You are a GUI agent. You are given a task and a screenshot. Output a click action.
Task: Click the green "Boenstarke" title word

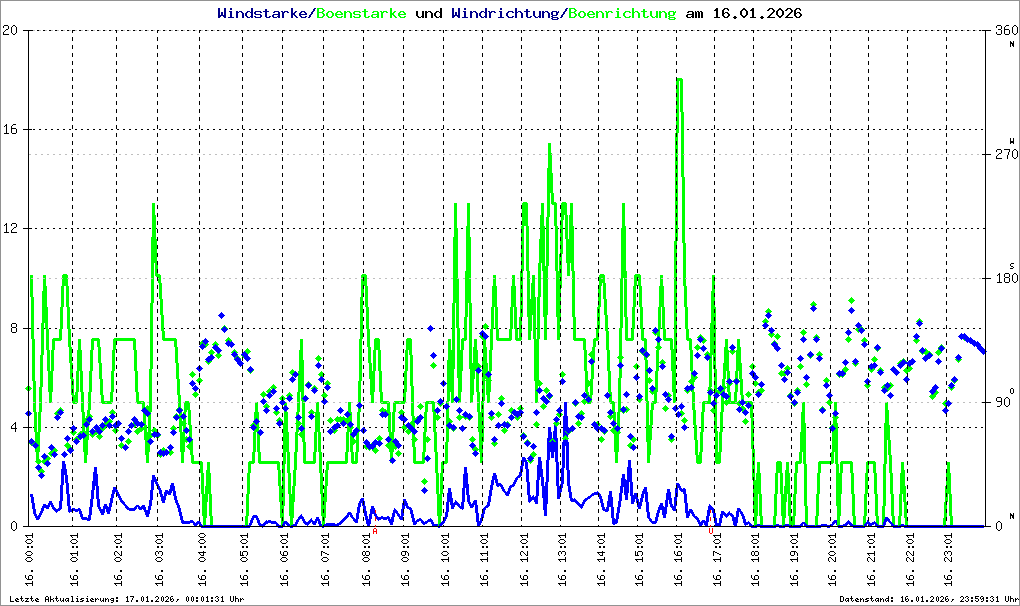tap(361, 13)
